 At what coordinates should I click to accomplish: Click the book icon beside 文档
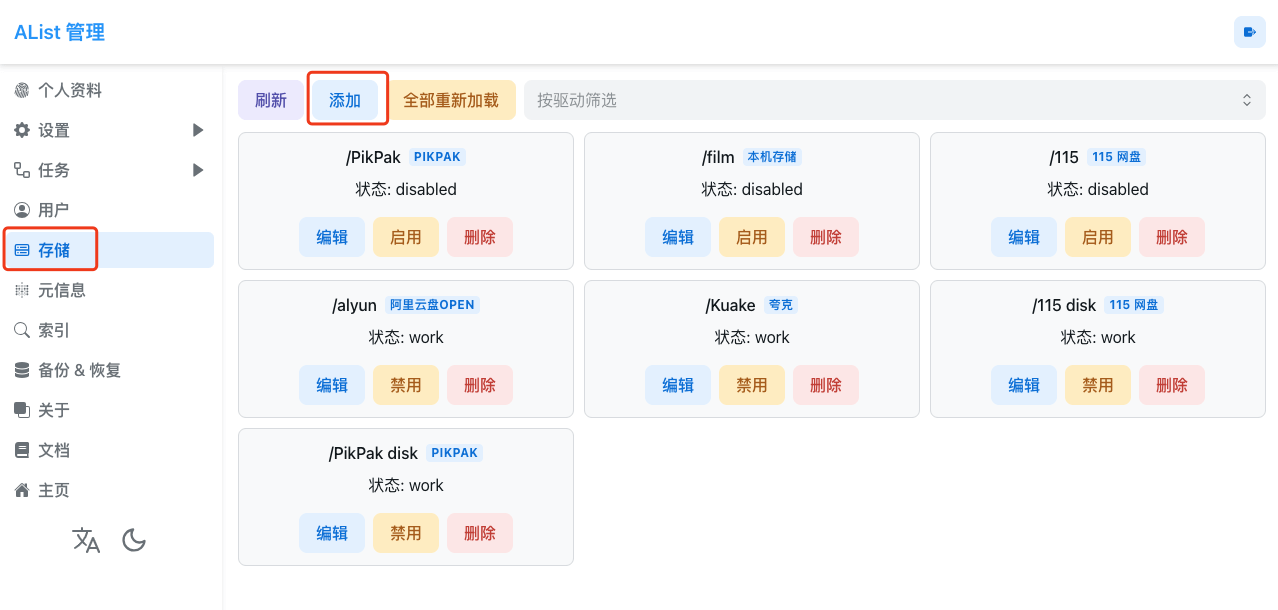pyautogui.click(x=22, y=451)
